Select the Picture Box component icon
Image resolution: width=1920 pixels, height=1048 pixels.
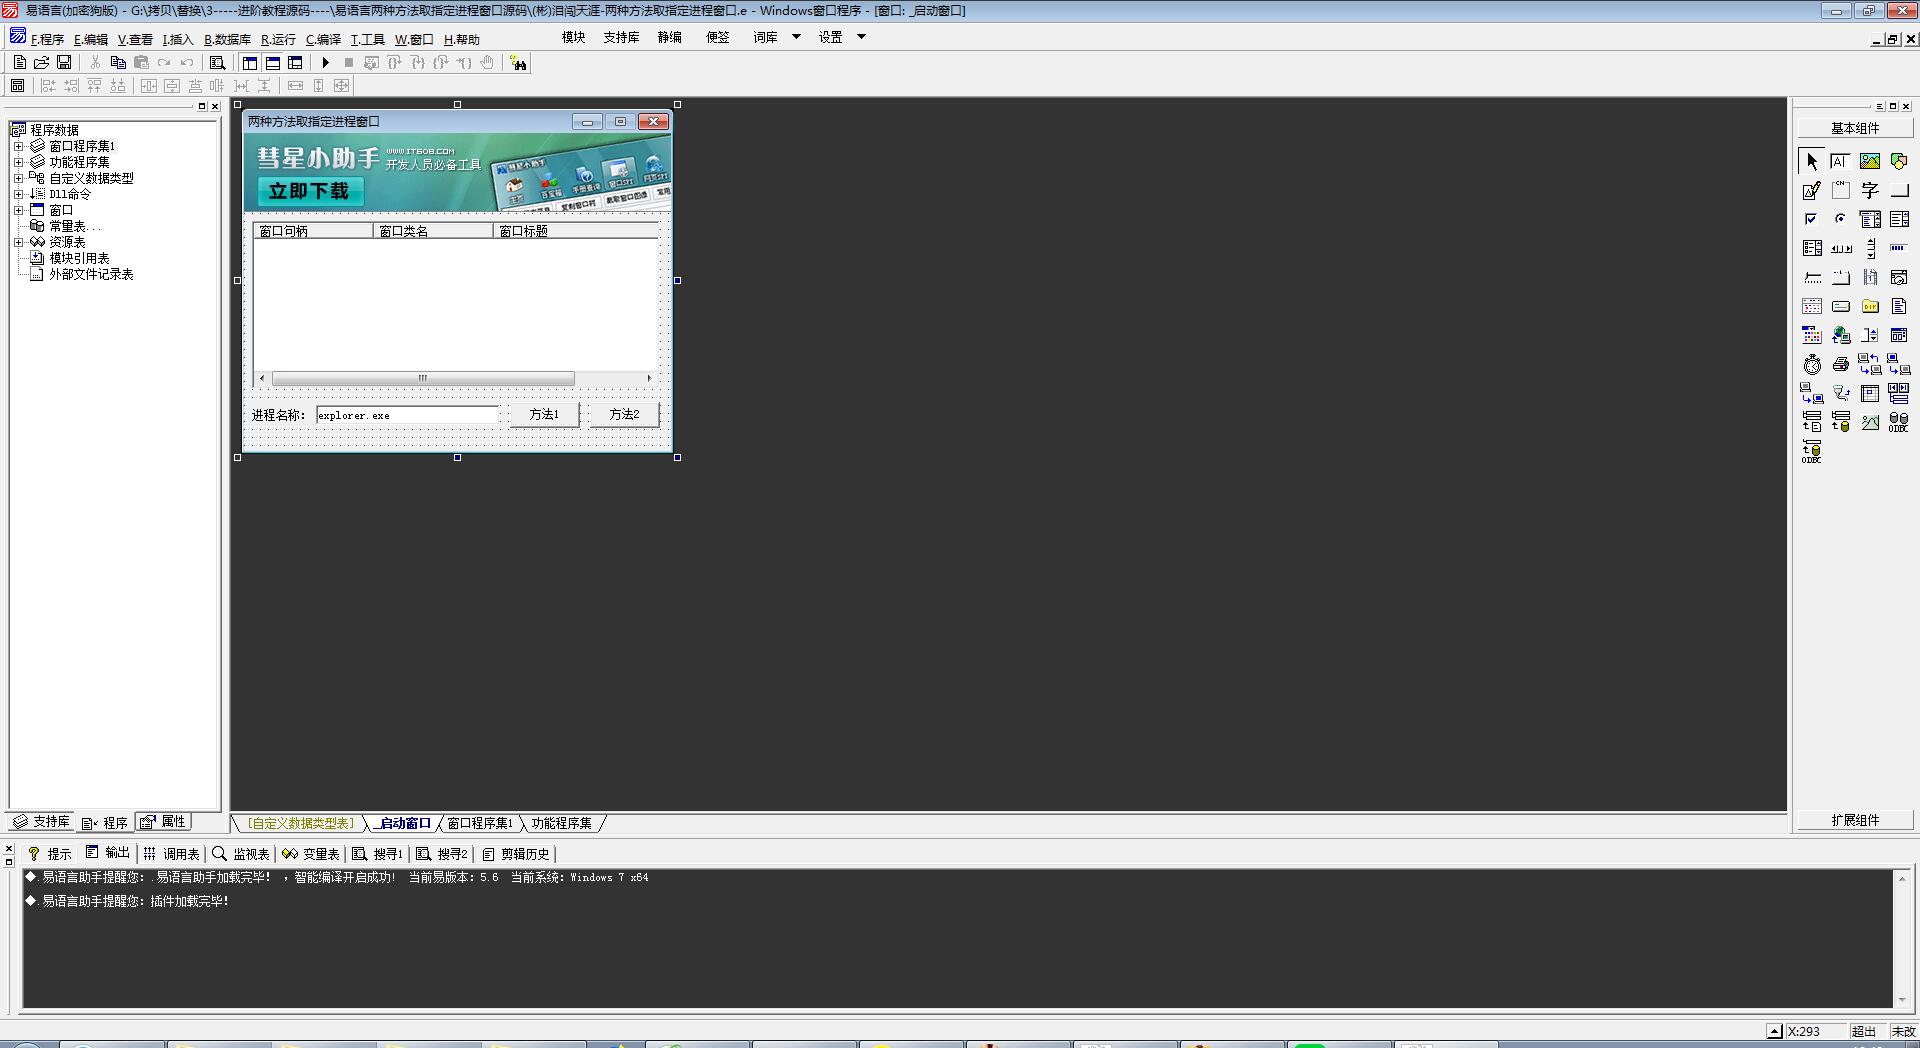[1870, 161]
